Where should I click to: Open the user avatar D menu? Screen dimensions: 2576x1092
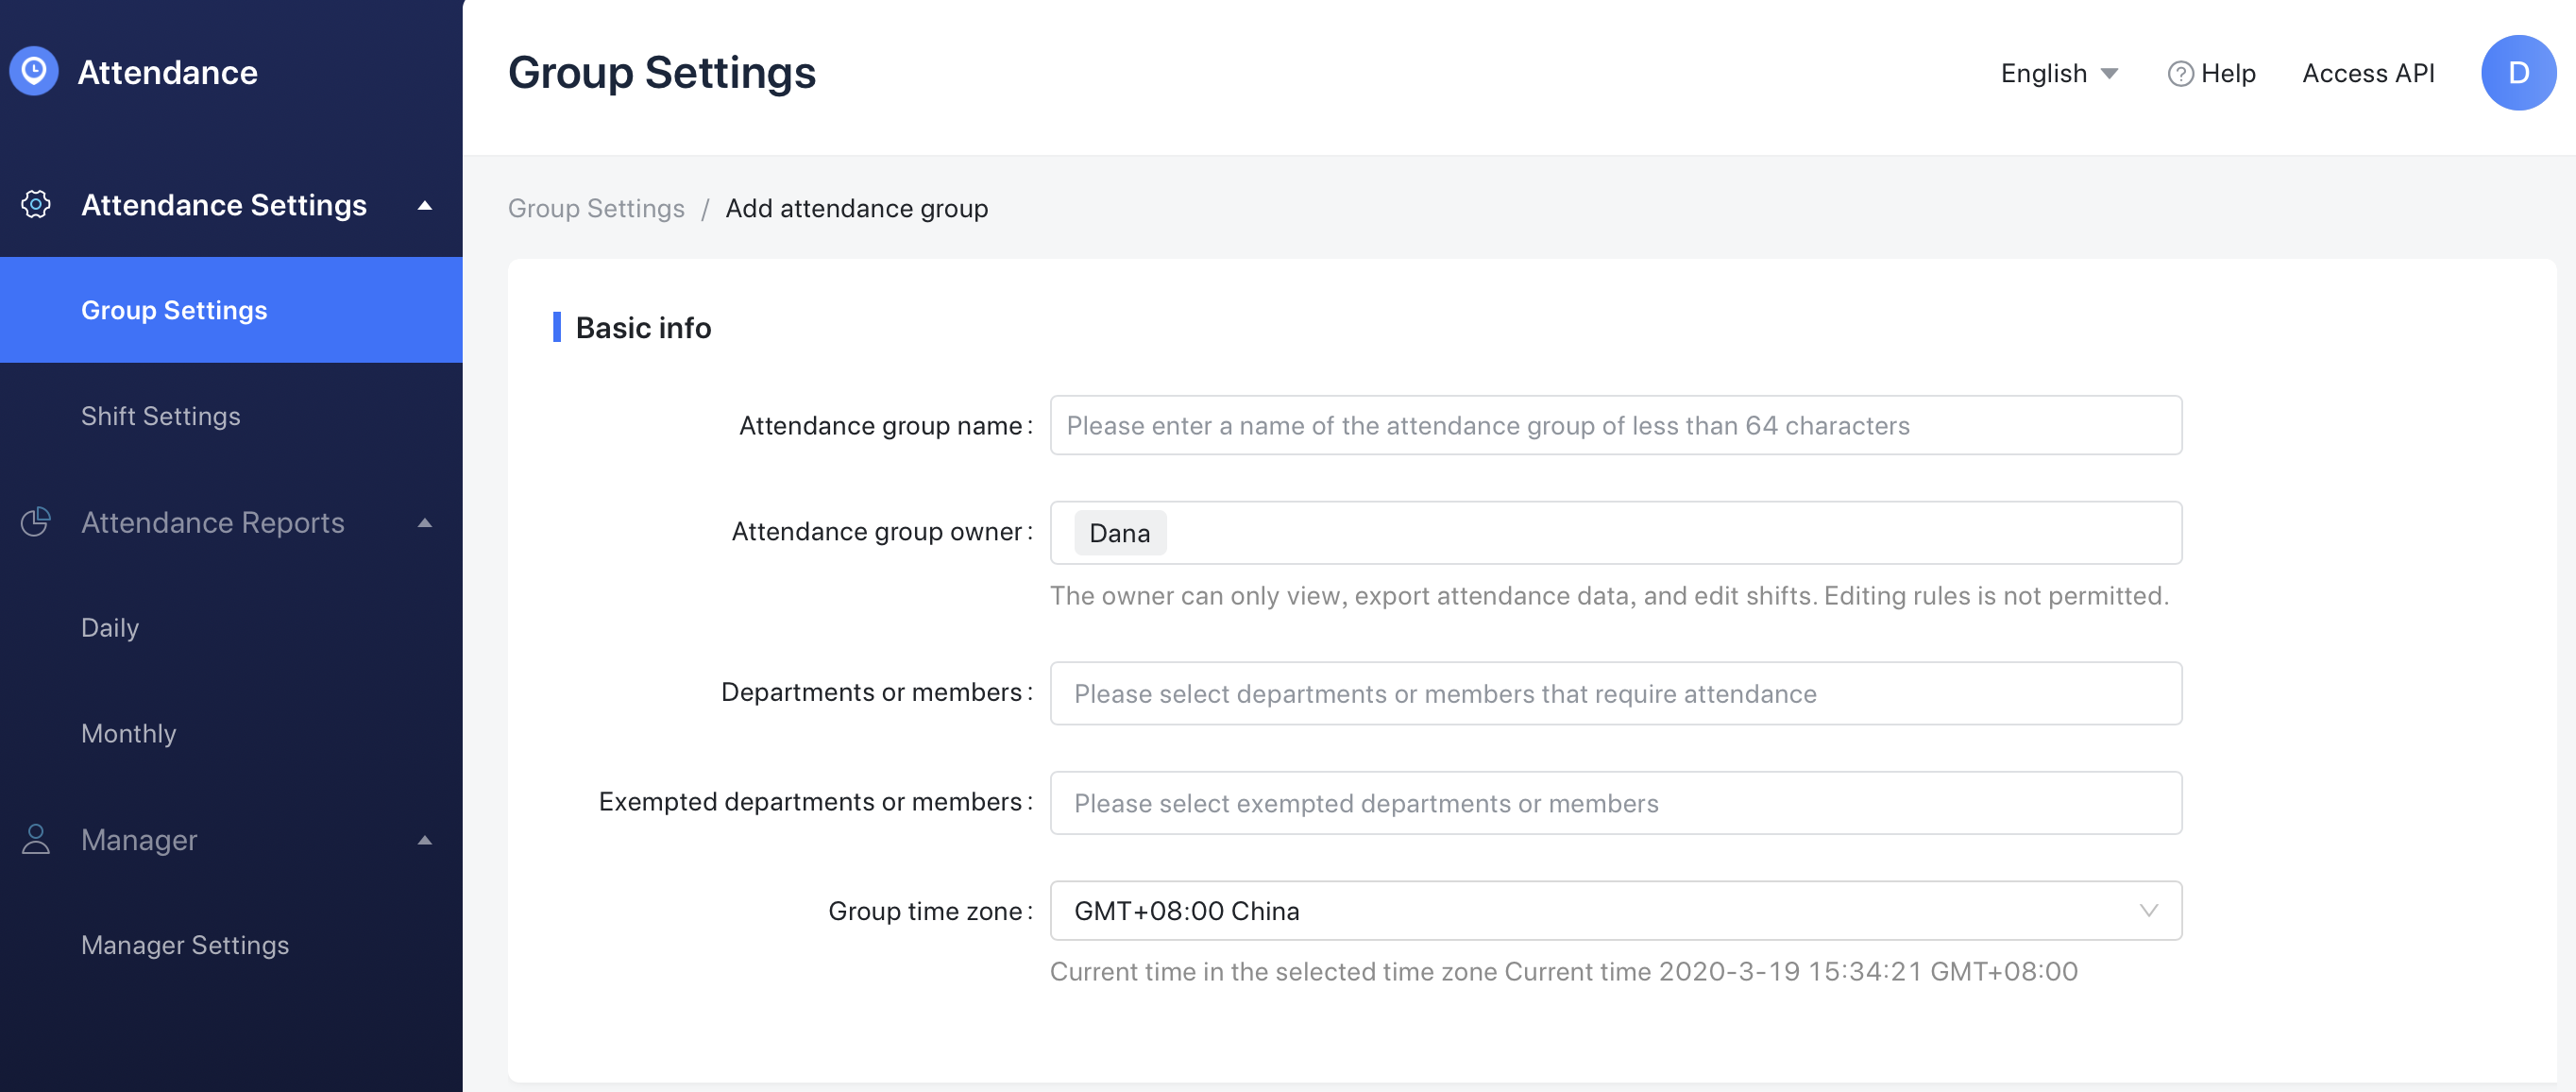click(x=2517, y=73)
